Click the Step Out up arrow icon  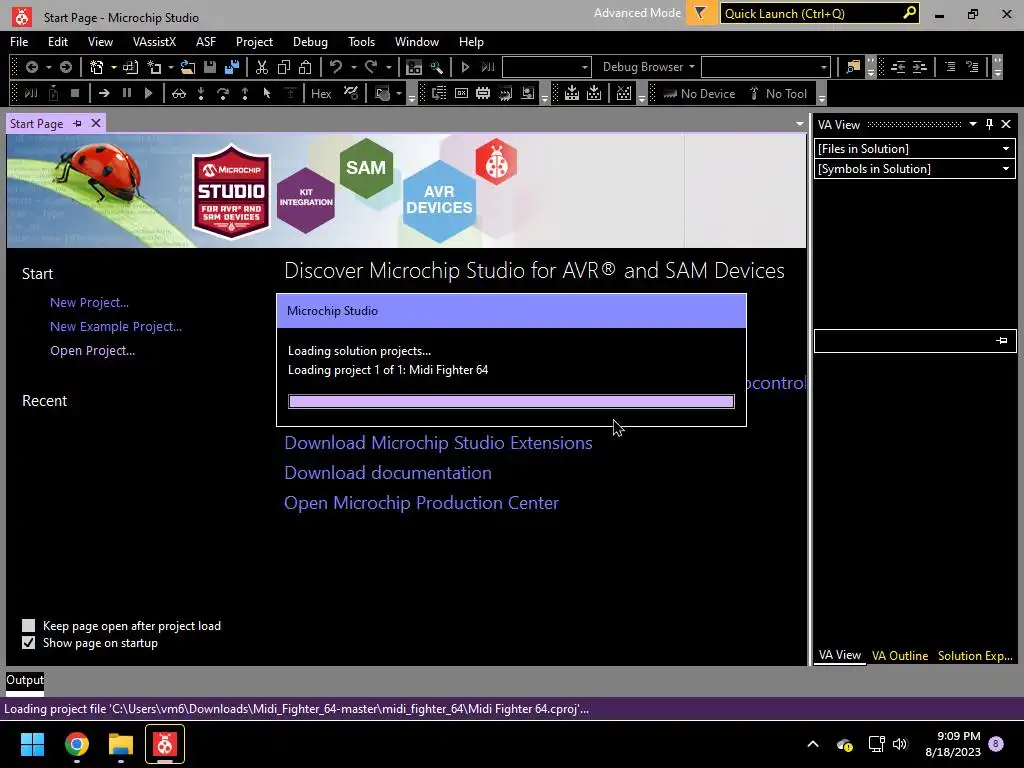(x=245, y=93)
